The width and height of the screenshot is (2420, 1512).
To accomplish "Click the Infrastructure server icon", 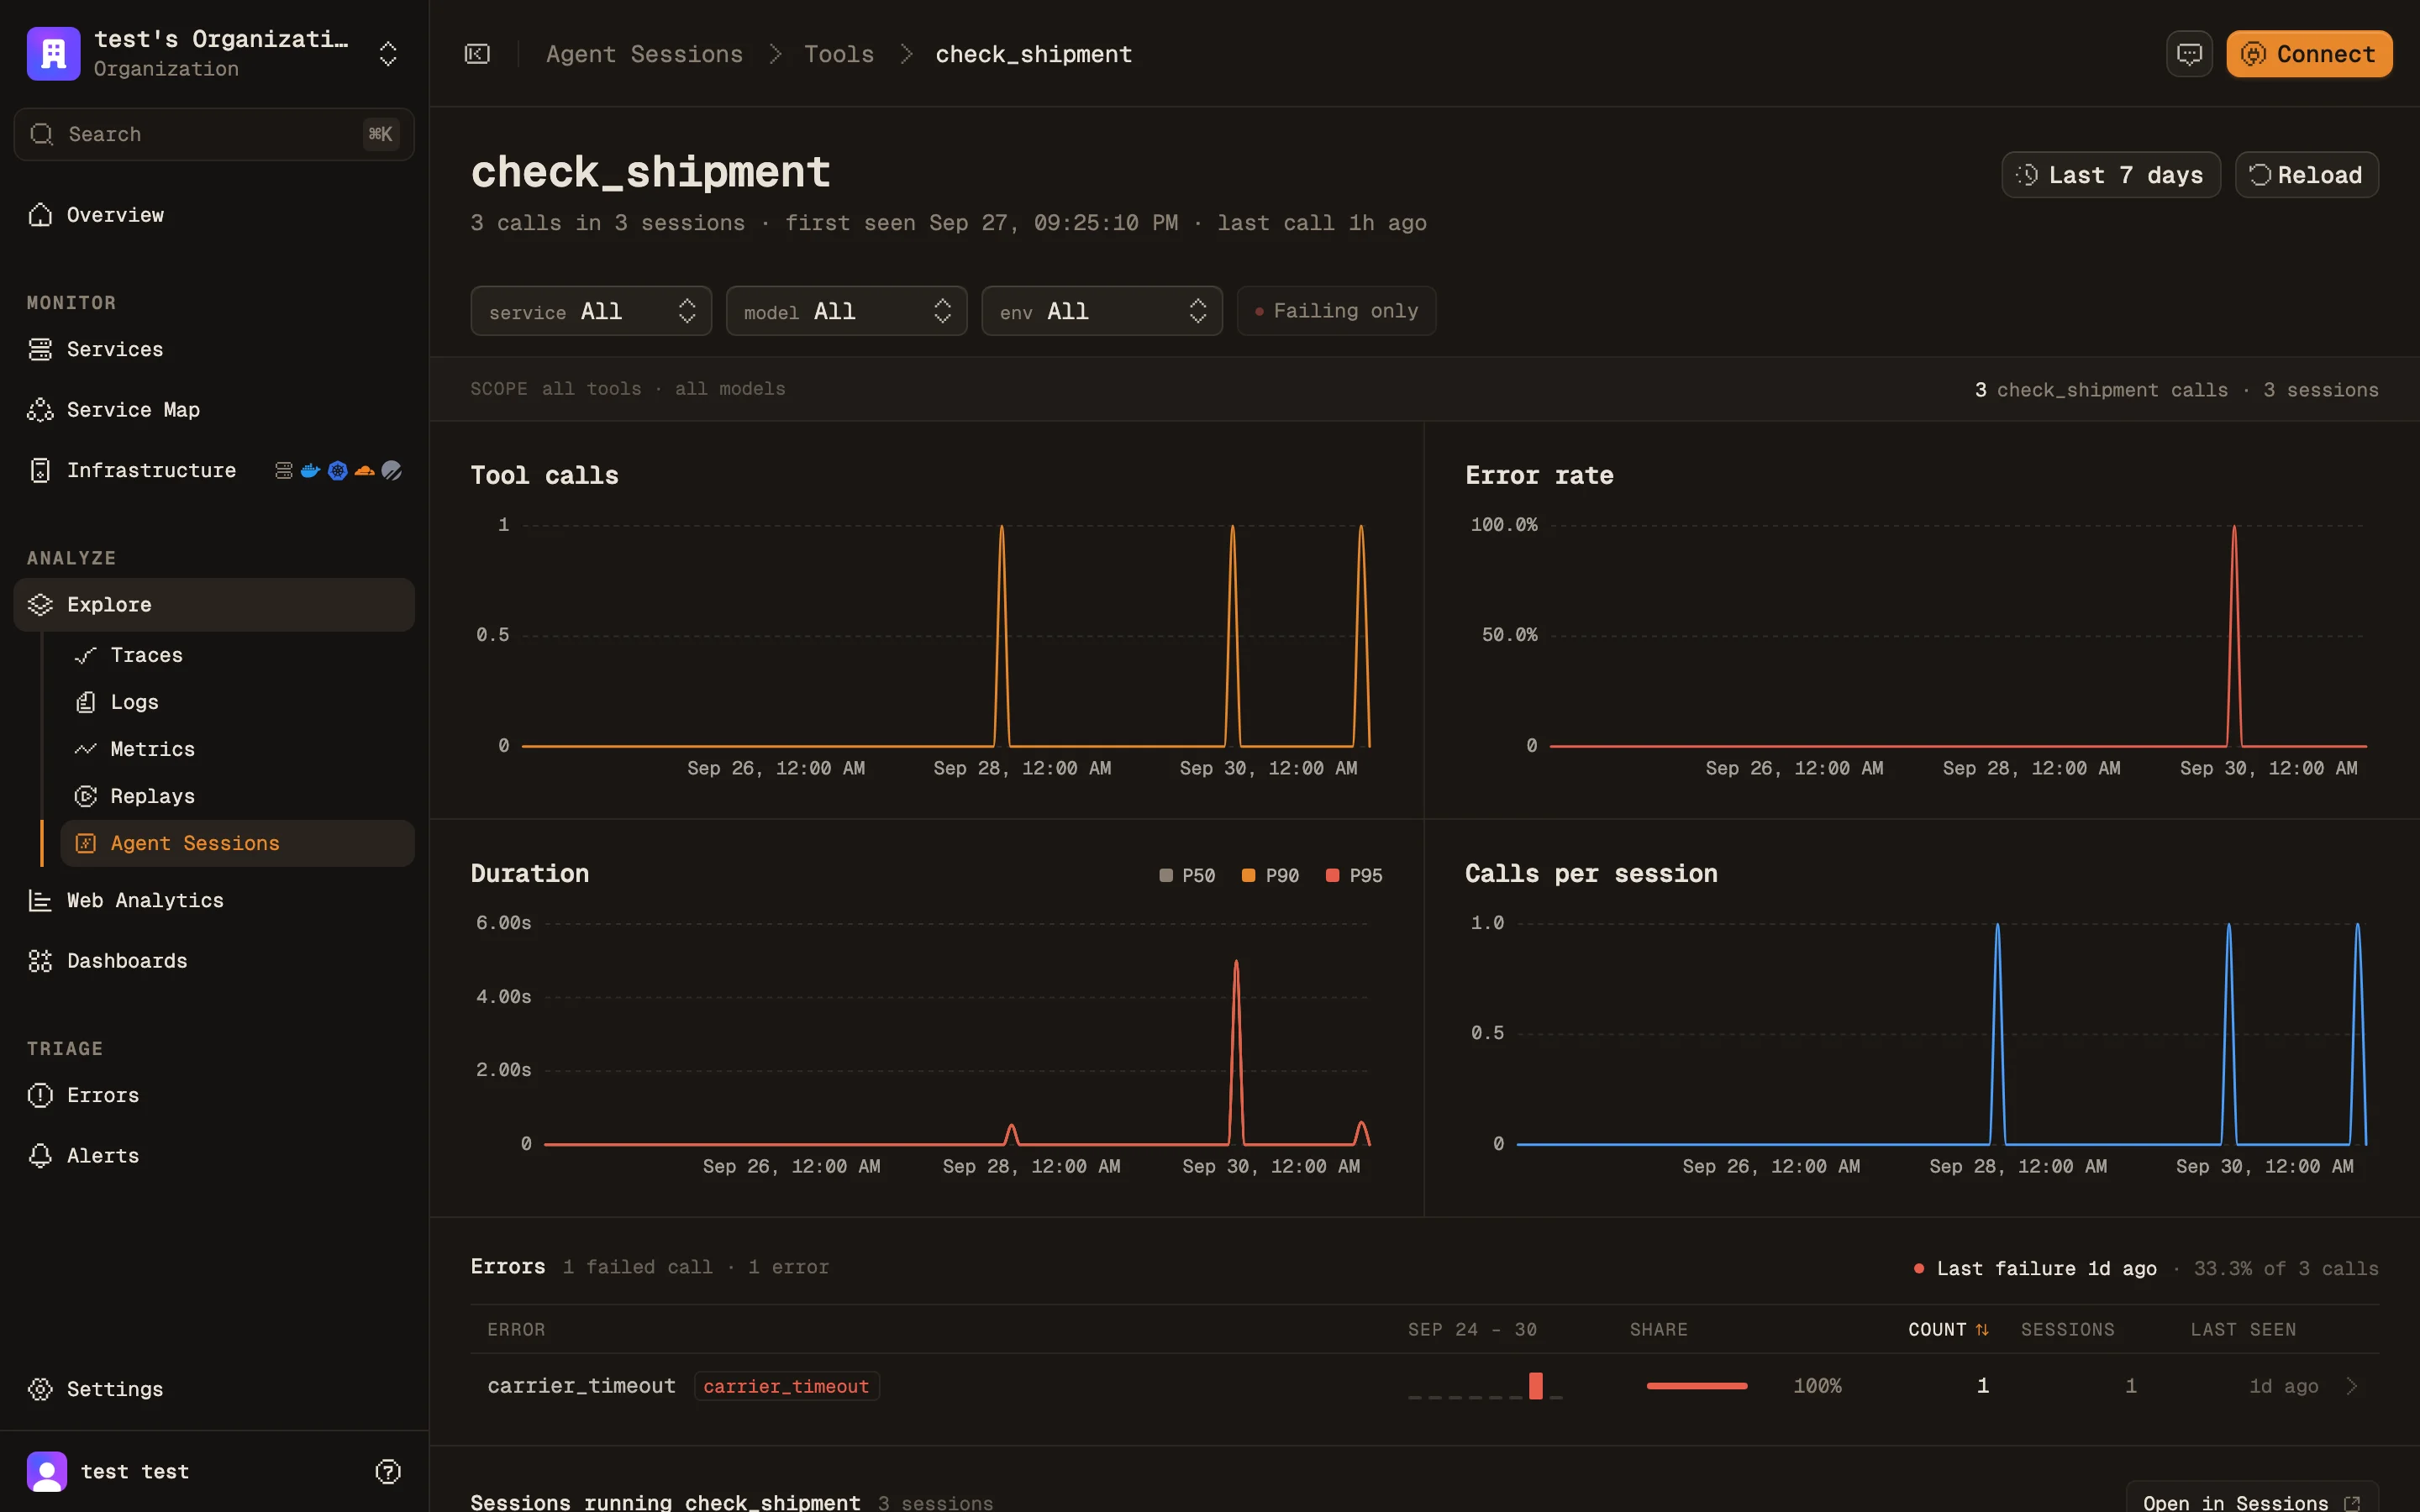I will click(x=40, y=470).
